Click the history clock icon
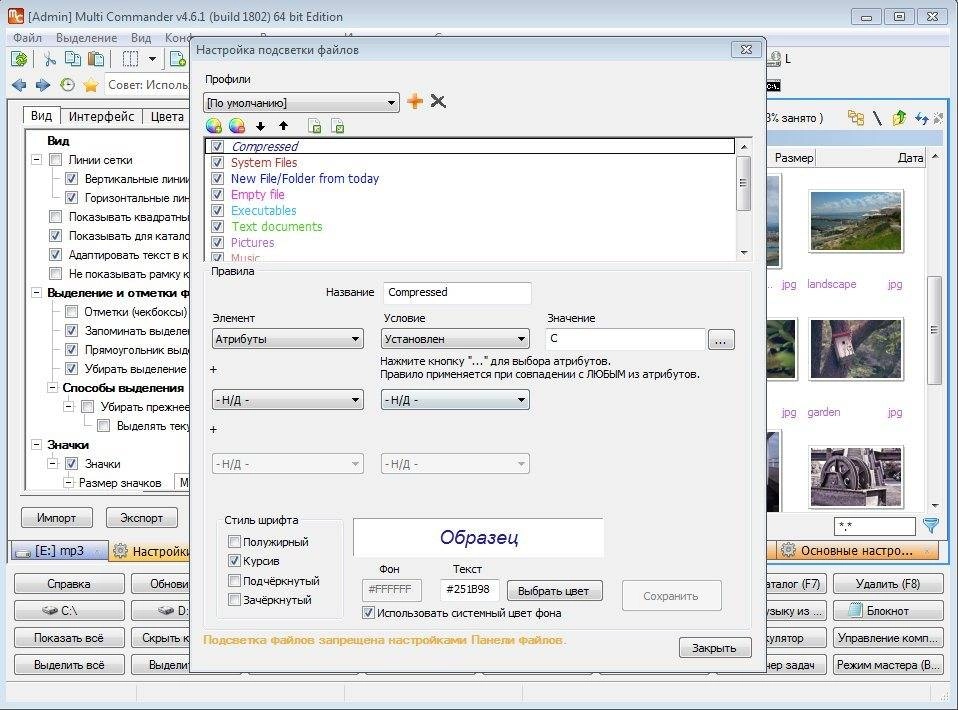Screen dimensions: 958x710 [67, 85]
